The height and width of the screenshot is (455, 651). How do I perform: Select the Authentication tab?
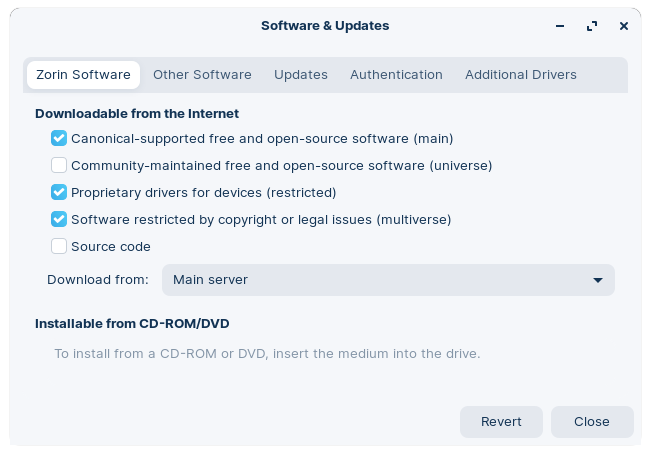(x=396, y=75)
